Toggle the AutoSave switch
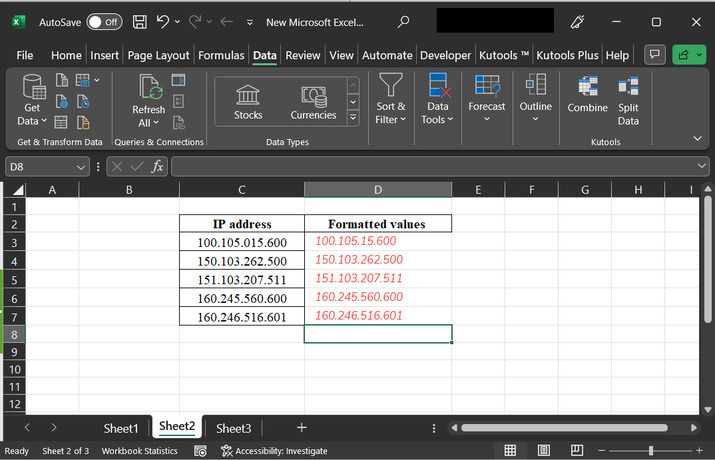 click(104, 21)
